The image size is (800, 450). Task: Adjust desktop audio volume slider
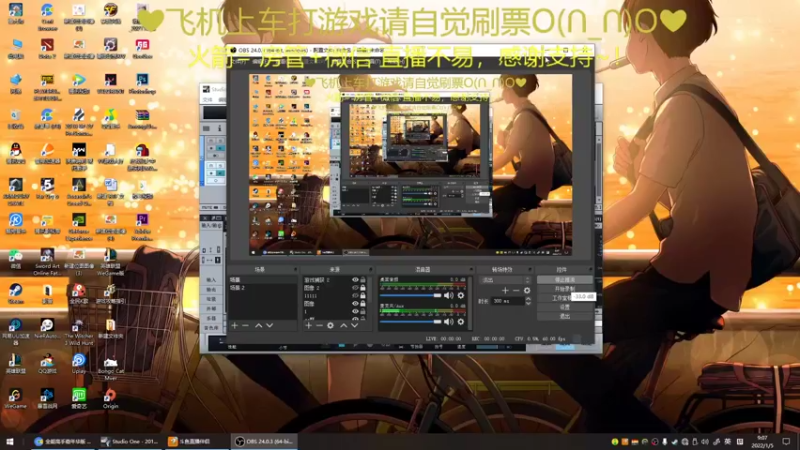pyautogui.click(x=411, y=295)
